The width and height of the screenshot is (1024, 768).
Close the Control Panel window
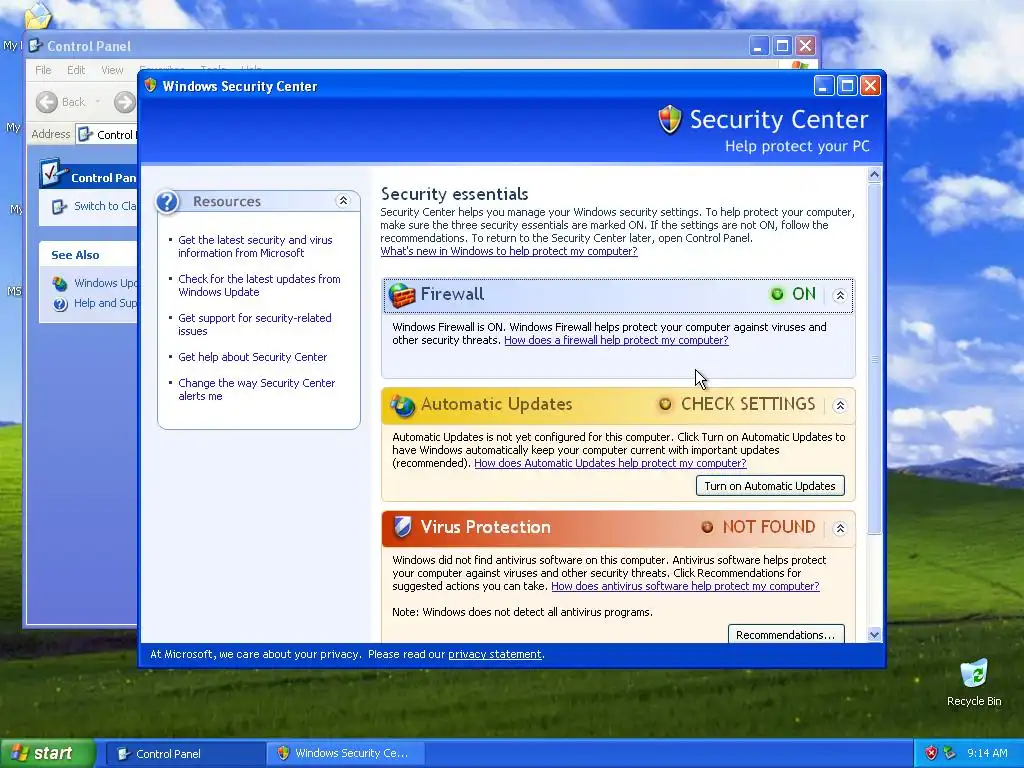pyautogui.click(x=806, y=46)
